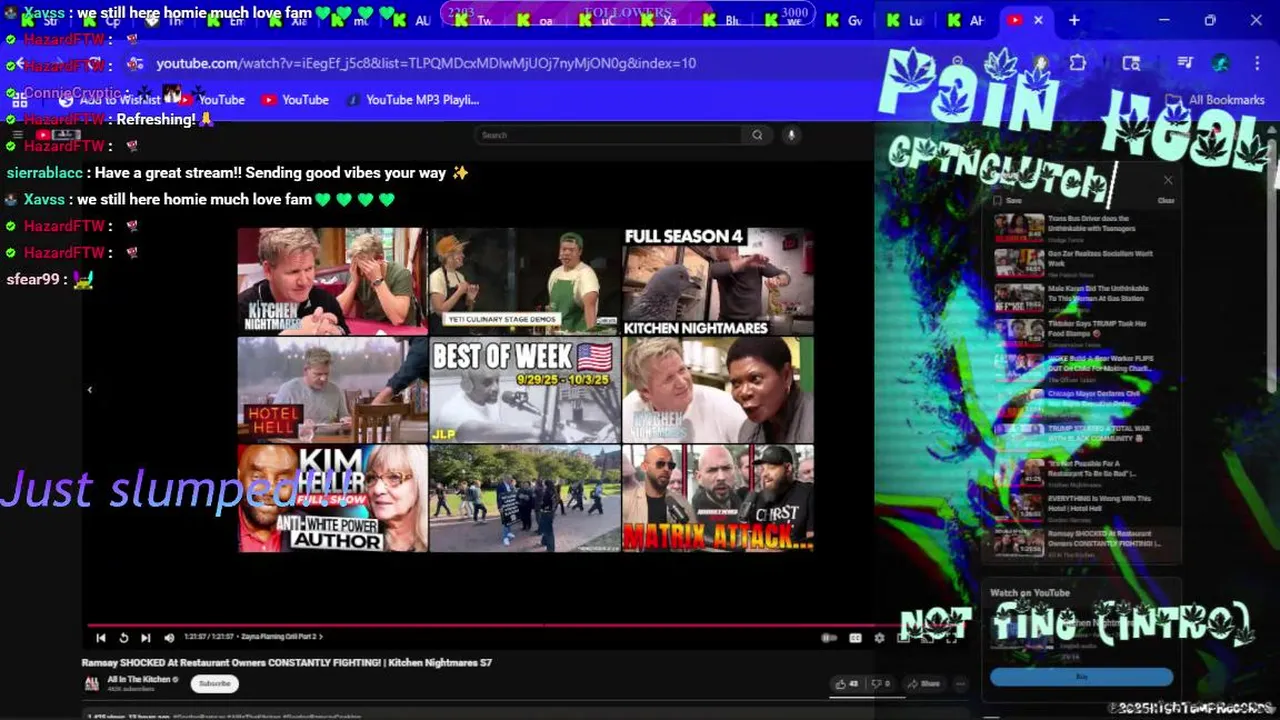Open browser profile avatar
This screenshot has height=720, width=1280.
click(1220, 63)
